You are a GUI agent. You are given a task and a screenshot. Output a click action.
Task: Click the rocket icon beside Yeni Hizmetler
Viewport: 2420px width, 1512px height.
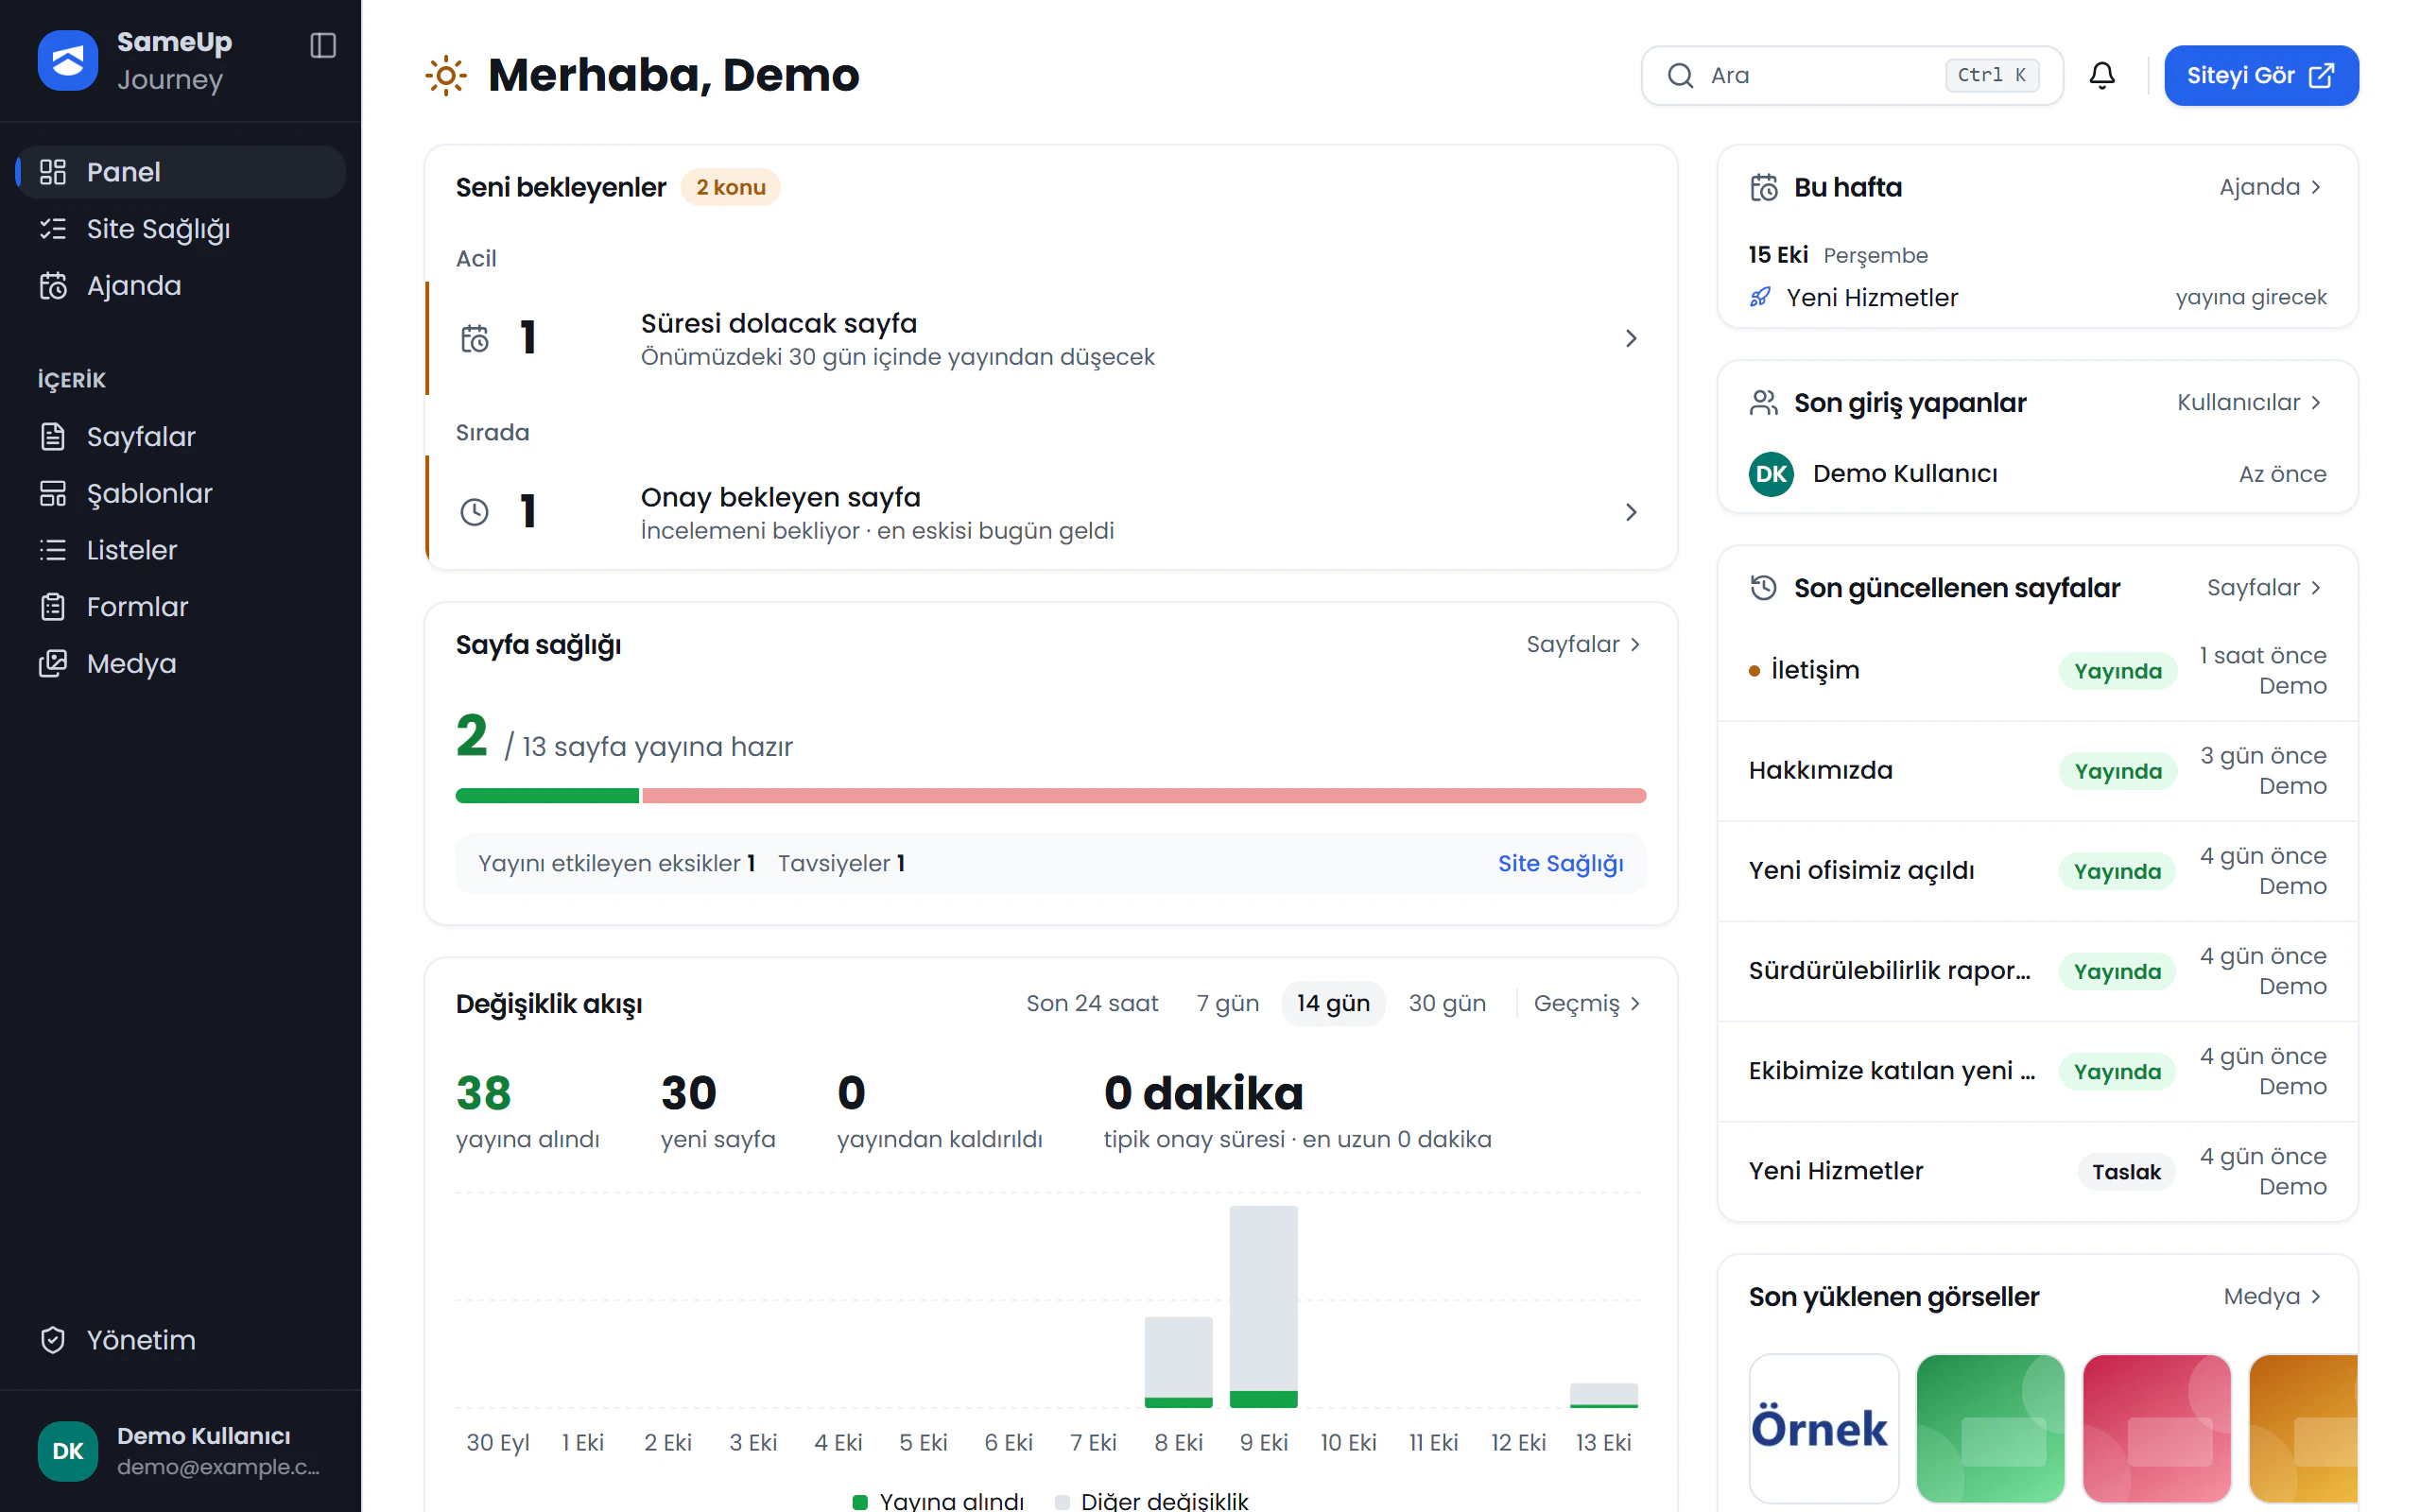(1760, 298)
